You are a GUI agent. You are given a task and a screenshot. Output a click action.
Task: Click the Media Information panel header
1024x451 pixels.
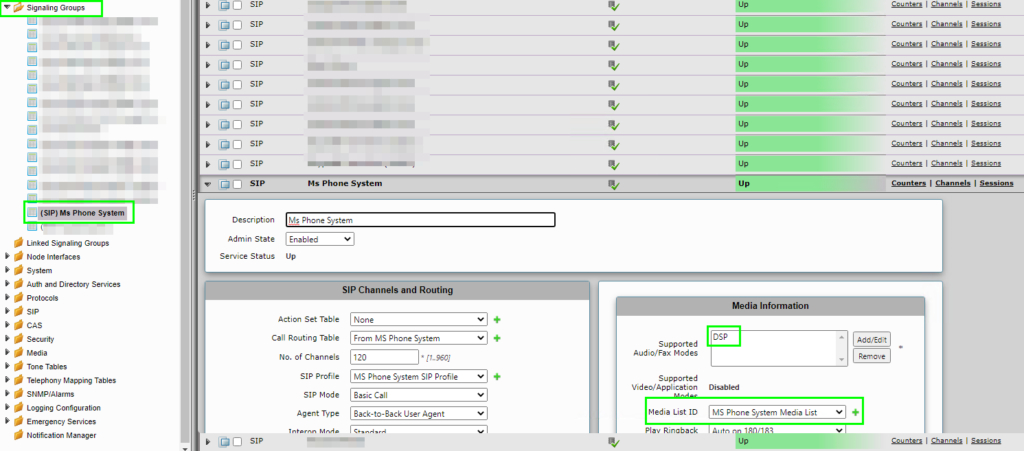click(770, 305)
